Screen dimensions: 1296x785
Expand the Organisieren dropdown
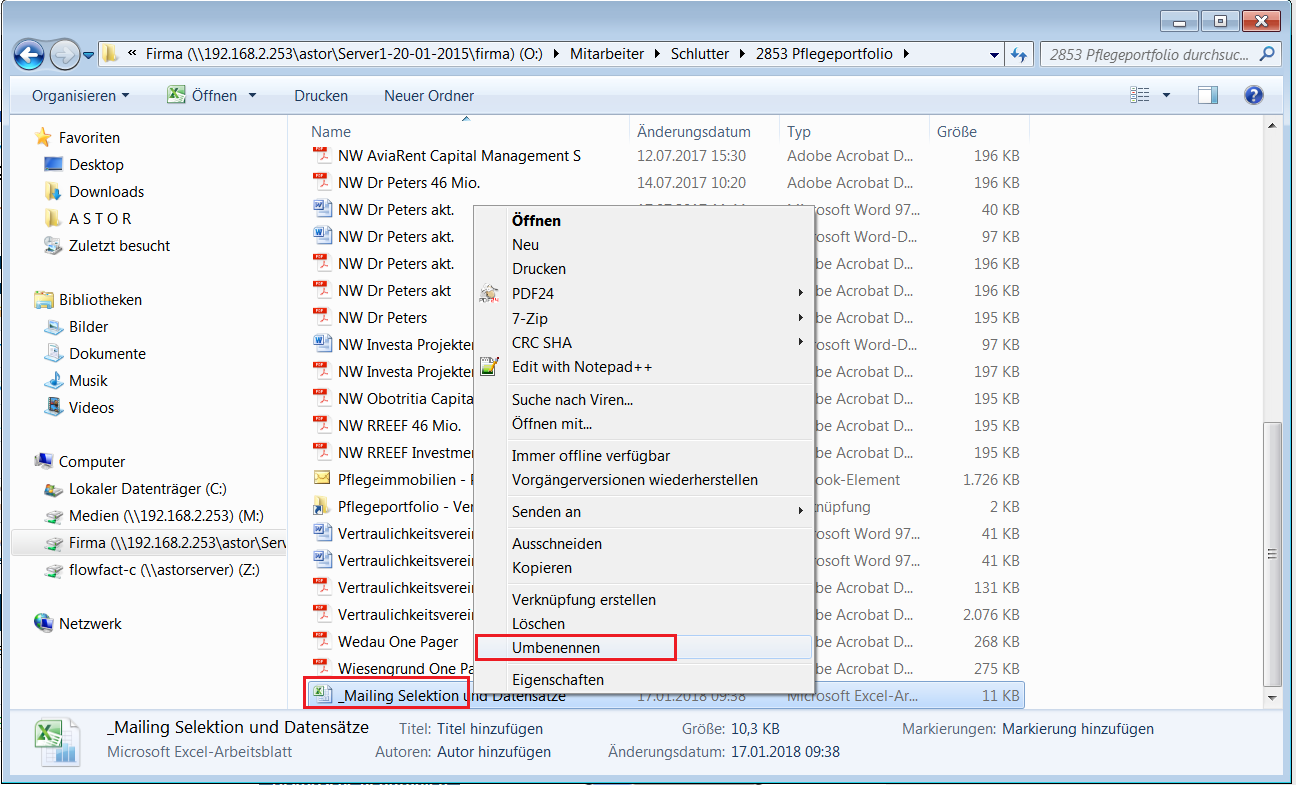click(x=80, y=96)
